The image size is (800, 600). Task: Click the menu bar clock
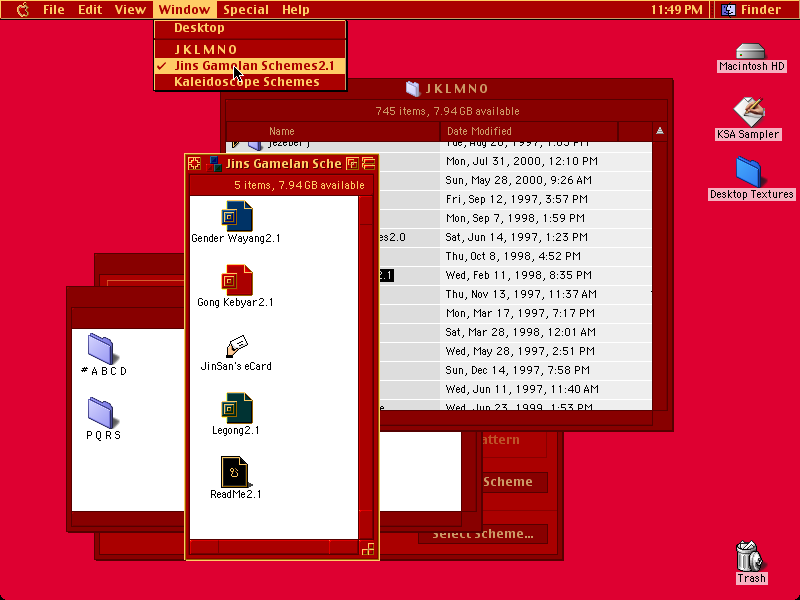tap(677, 9)
